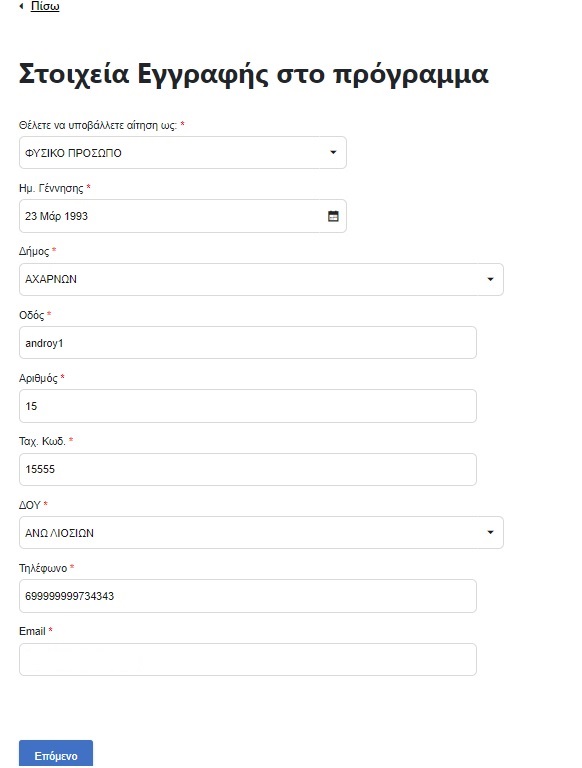Click the Τηλέφωνο label text
This screenshot has width=582, height=768.
43,568
